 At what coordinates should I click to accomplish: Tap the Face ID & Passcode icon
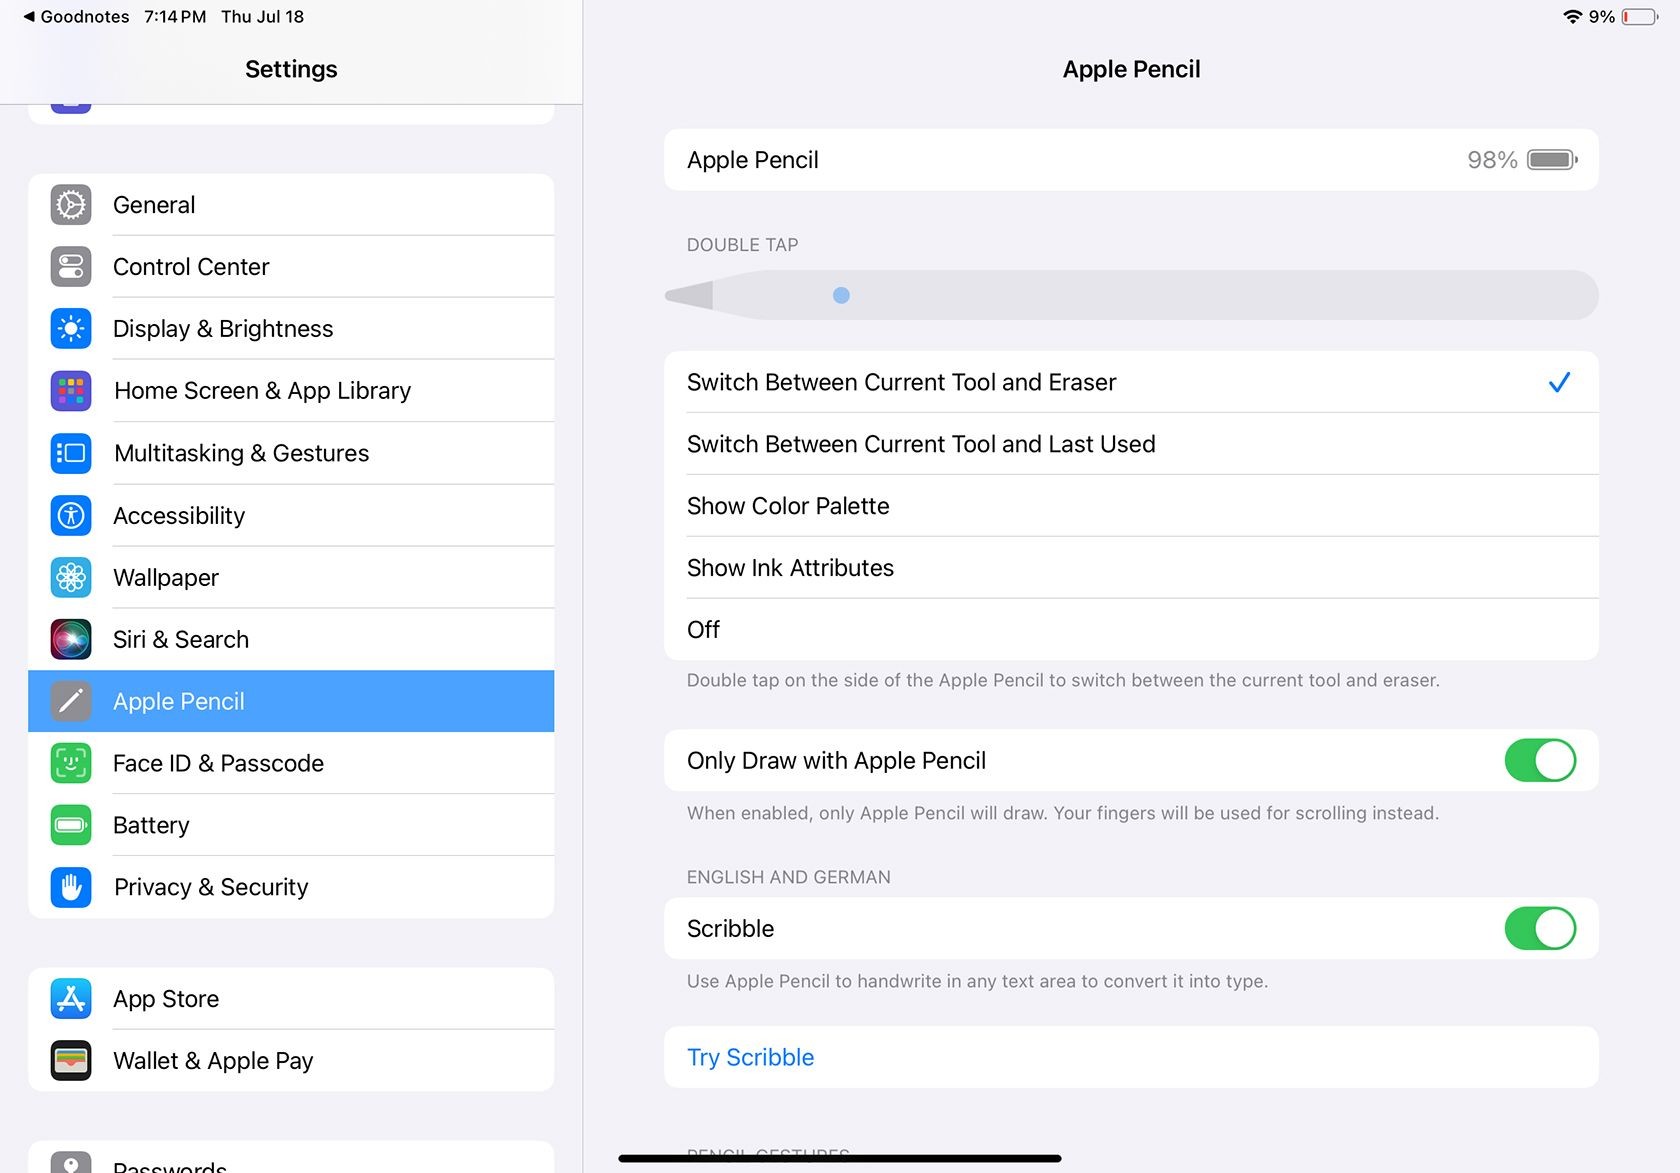coord(71,764)
